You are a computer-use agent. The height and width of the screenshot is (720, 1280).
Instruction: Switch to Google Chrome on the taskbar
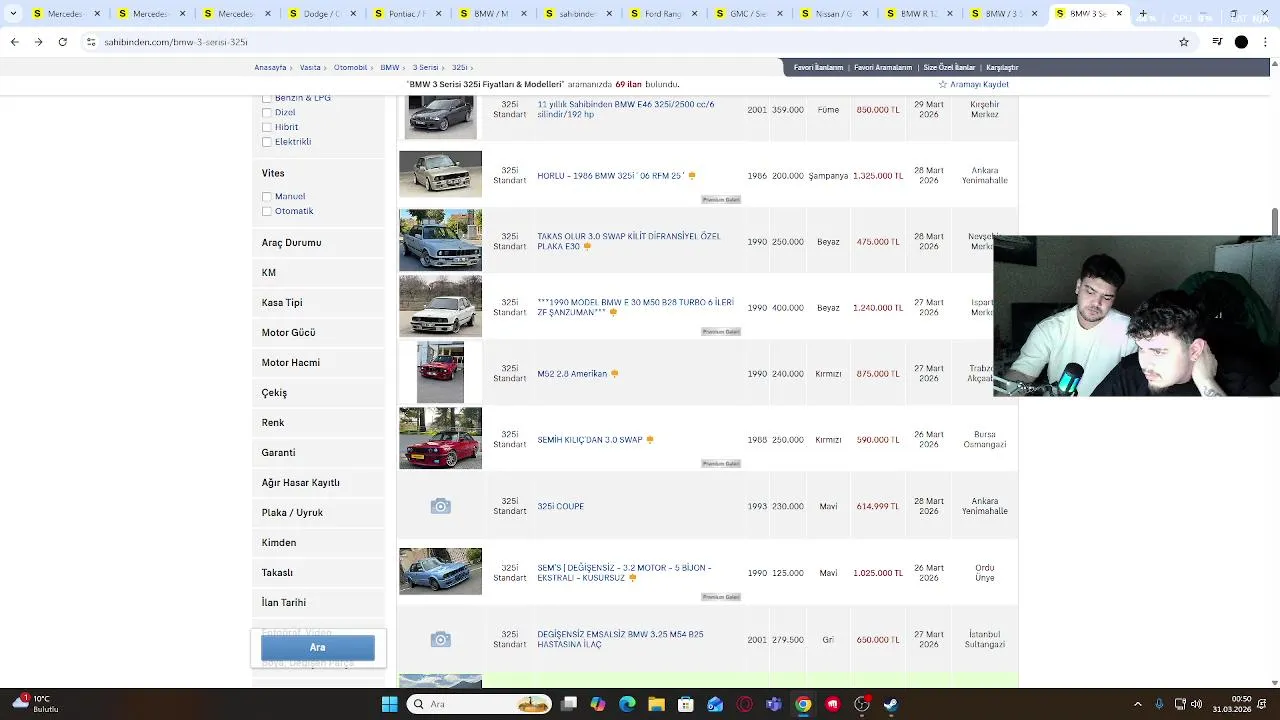[x=803, y=704]
